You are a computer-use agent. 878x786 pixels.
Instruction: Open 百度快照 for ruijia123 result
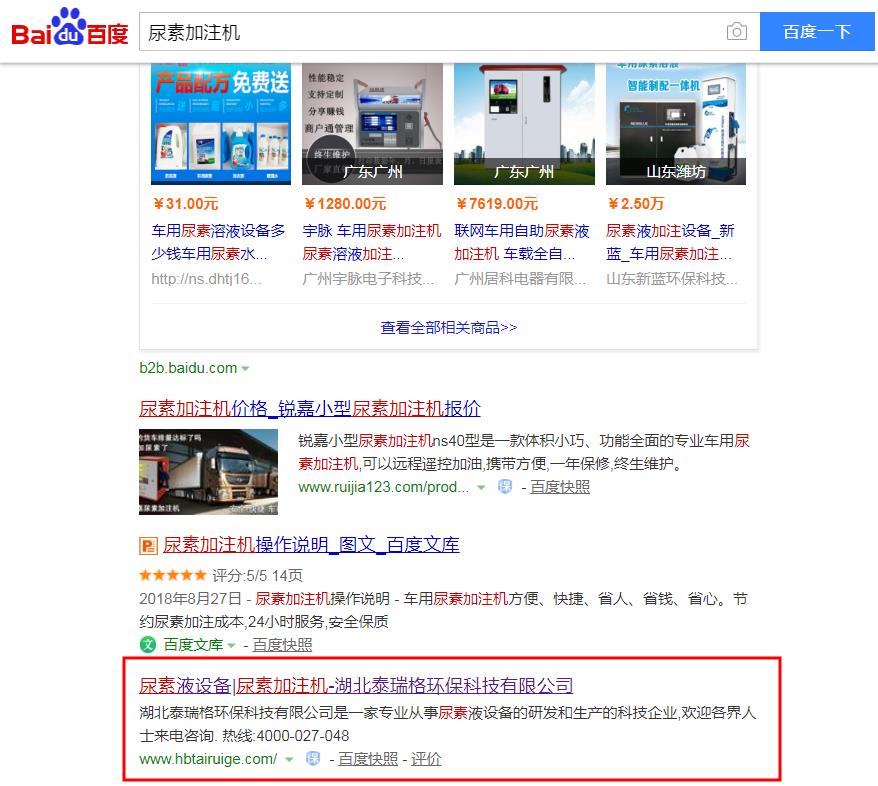click(x=560, y=487)
